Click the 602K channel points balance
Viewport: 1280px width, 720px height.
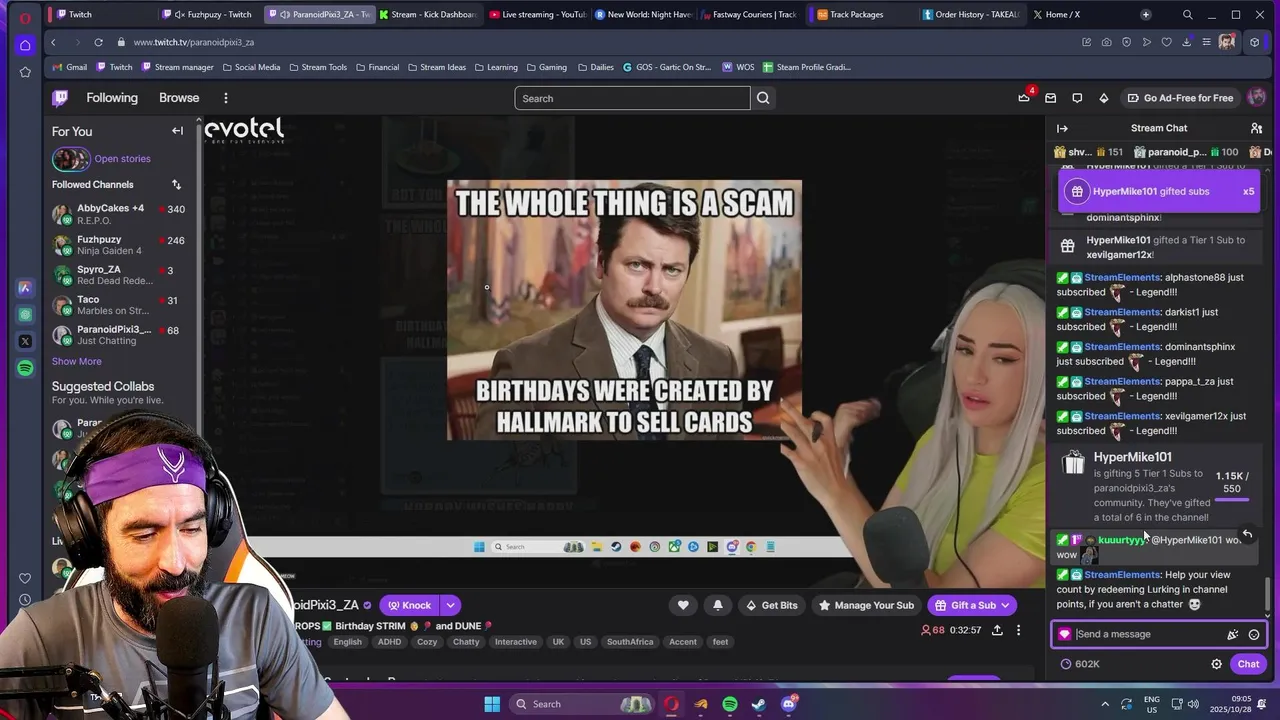(x=1080, y=664)
